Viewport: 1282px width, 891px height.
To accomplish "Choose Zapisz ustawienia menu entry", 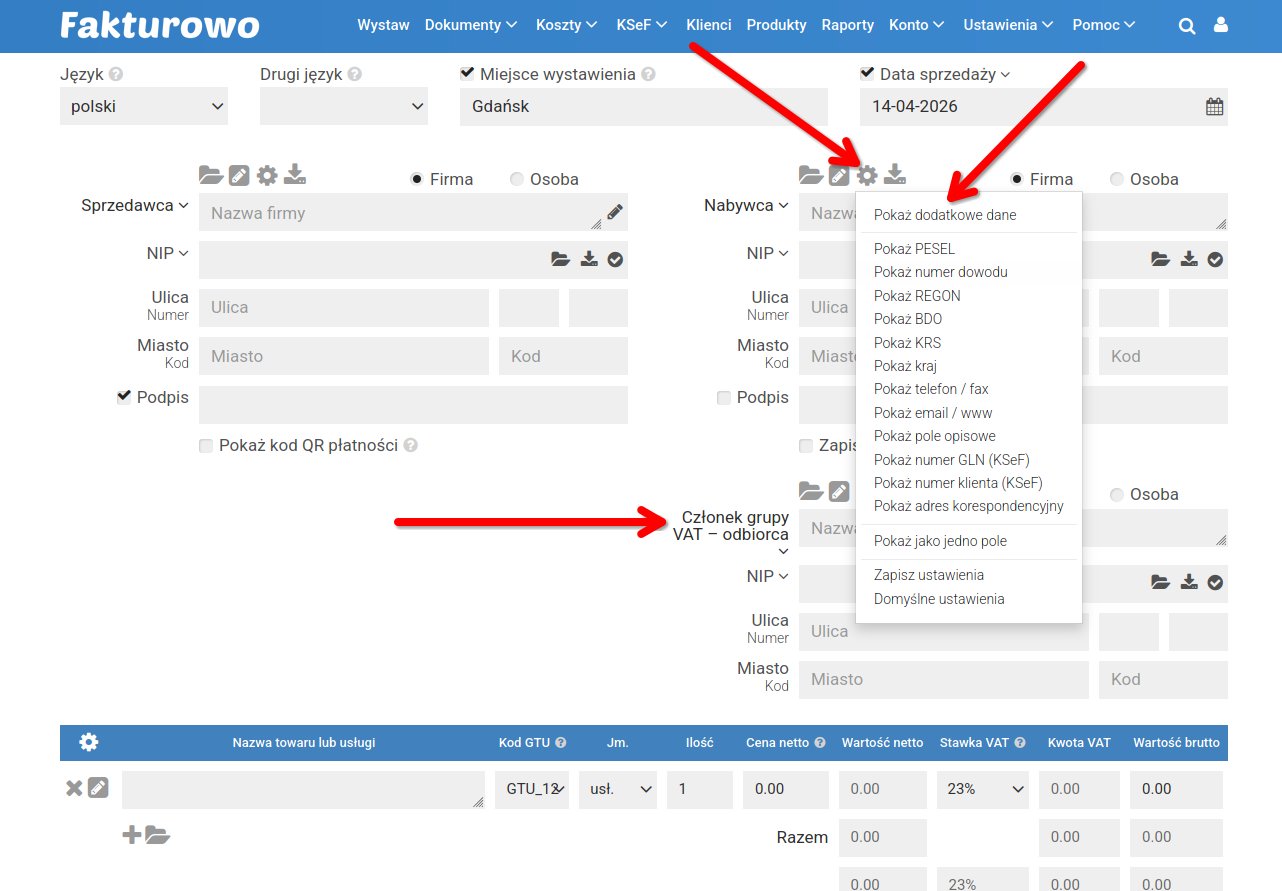I will pyautogui.click(x=929, y=575).
